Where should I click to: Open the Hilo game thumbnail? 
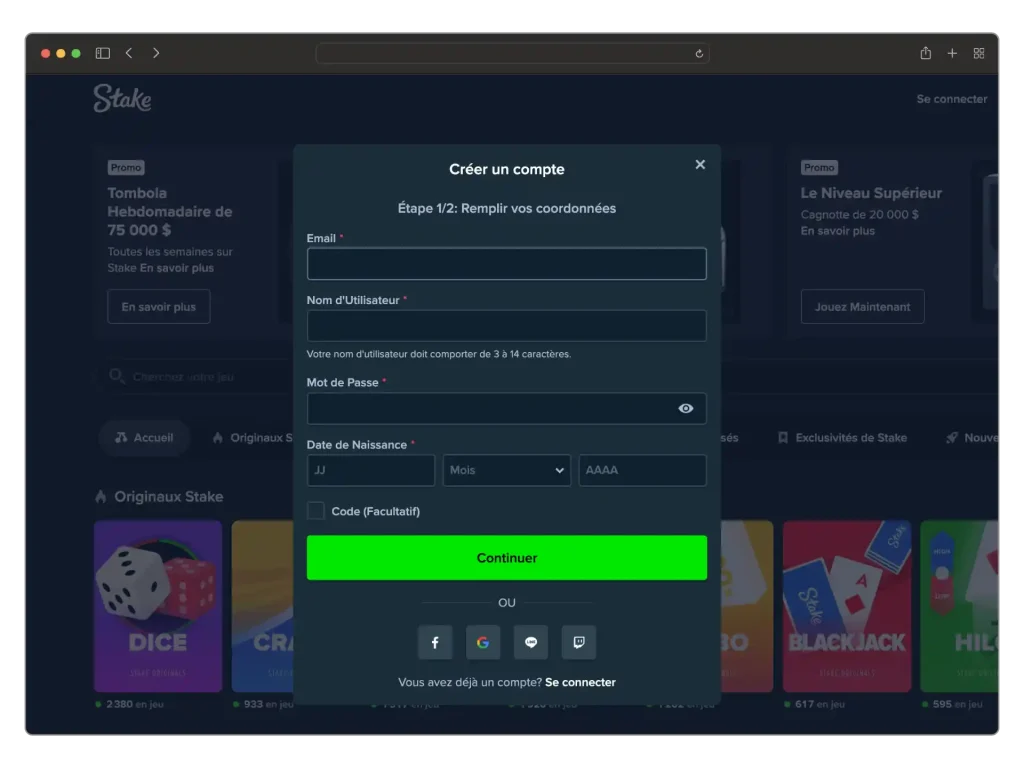coord(959,606)
